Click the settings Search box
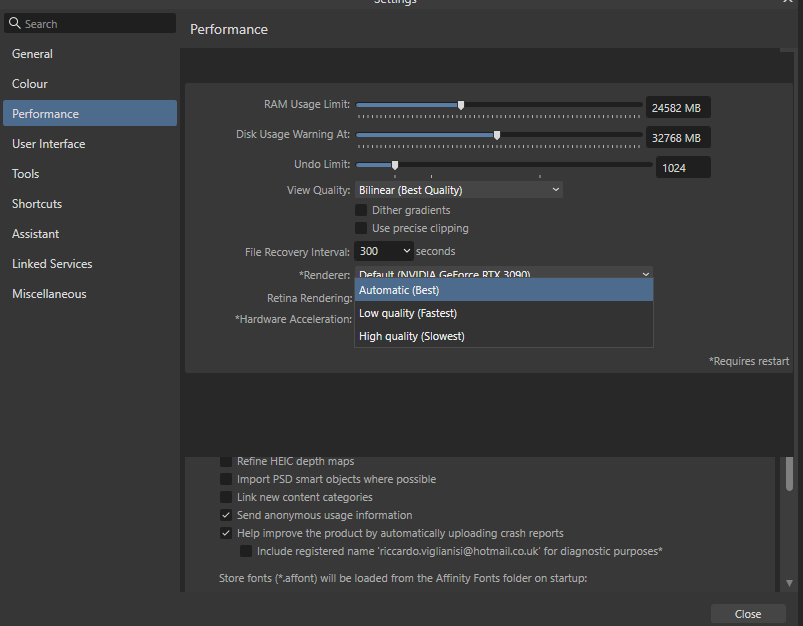Viewport: 803px width, 626px height. tap(90, 22)
